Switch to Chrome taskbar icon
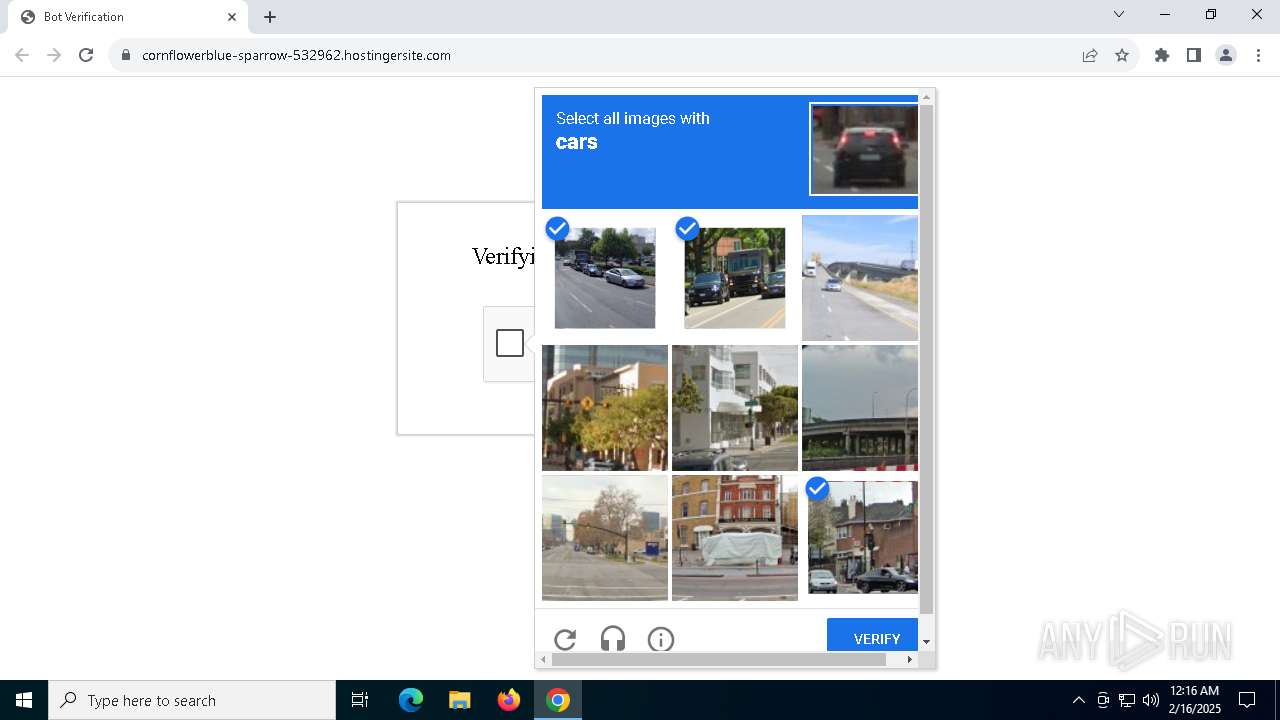 tap(558, 700)
